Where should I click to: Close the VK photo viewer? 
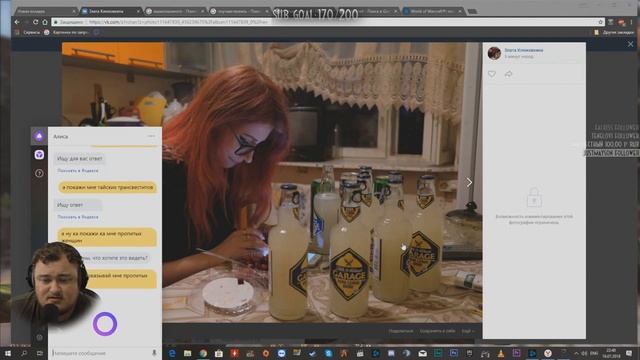coord(631,44)
